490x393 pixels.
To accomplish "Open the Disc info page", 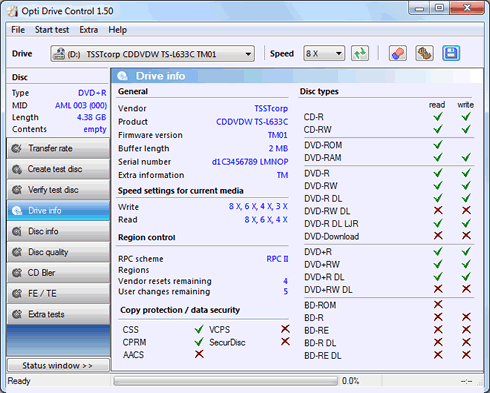I will 58,231.
